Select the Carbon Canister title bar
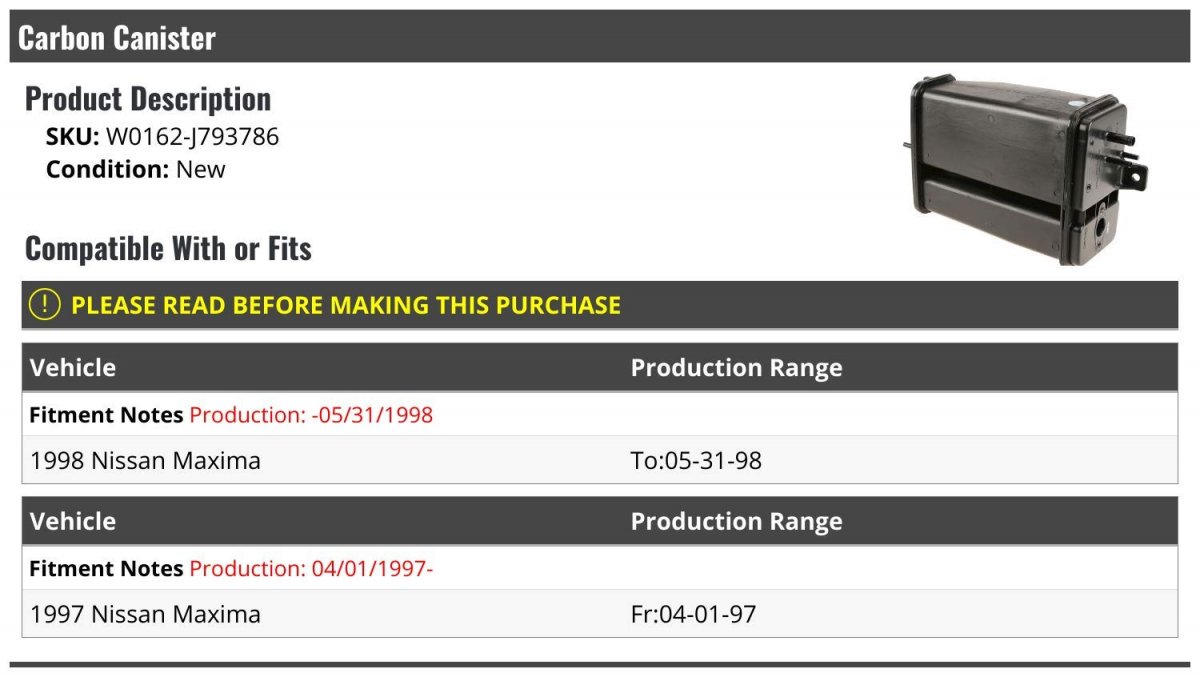 coord(600,37)
